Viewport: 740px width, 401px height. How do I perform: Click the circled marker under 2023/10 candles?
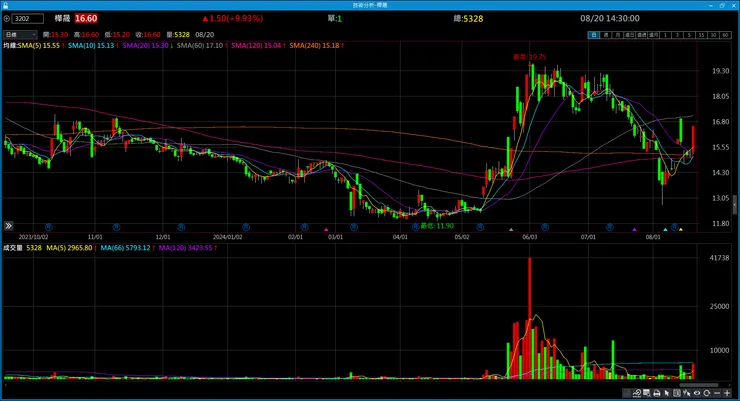tap(48, 227)
